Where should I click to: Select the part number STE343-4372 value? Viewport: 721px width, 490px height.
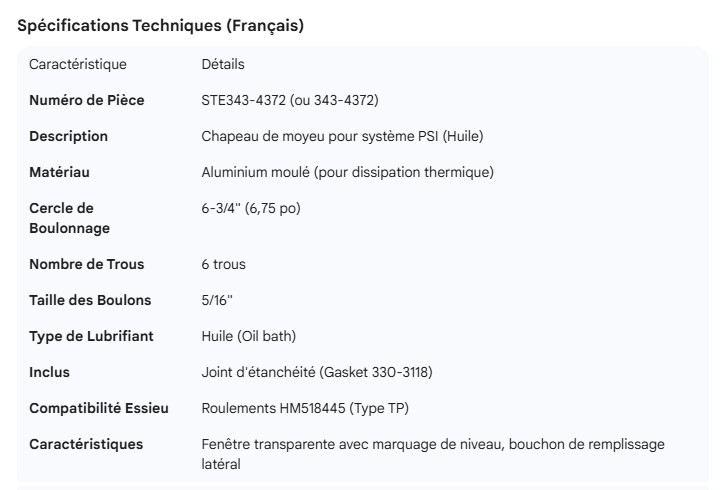pos(289,100)
